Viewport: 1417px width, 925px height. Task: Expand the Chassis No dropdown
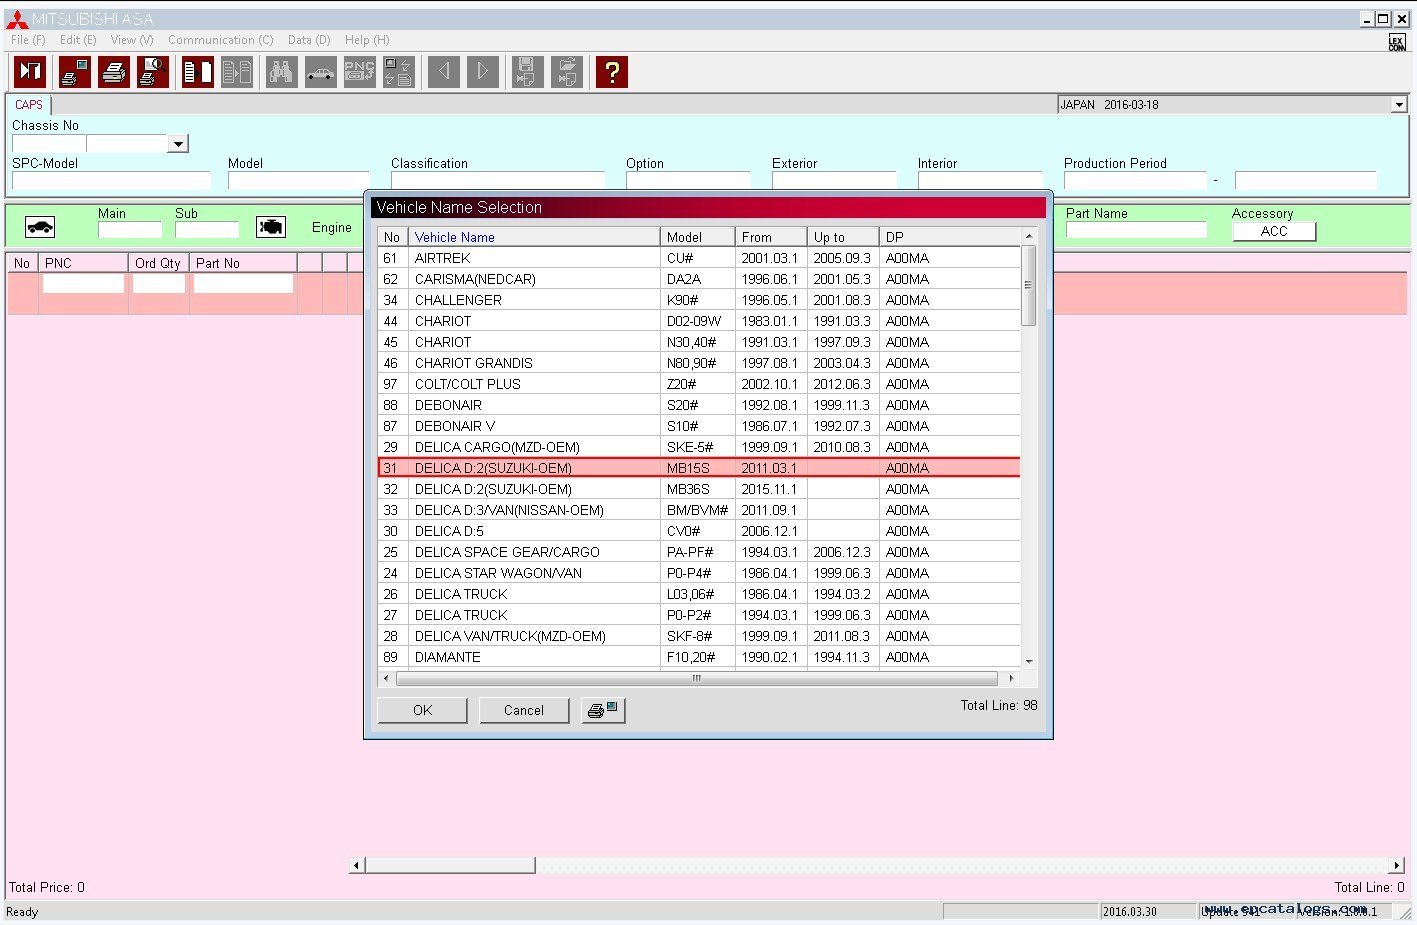pyautogui.click(x=178, y=144)
